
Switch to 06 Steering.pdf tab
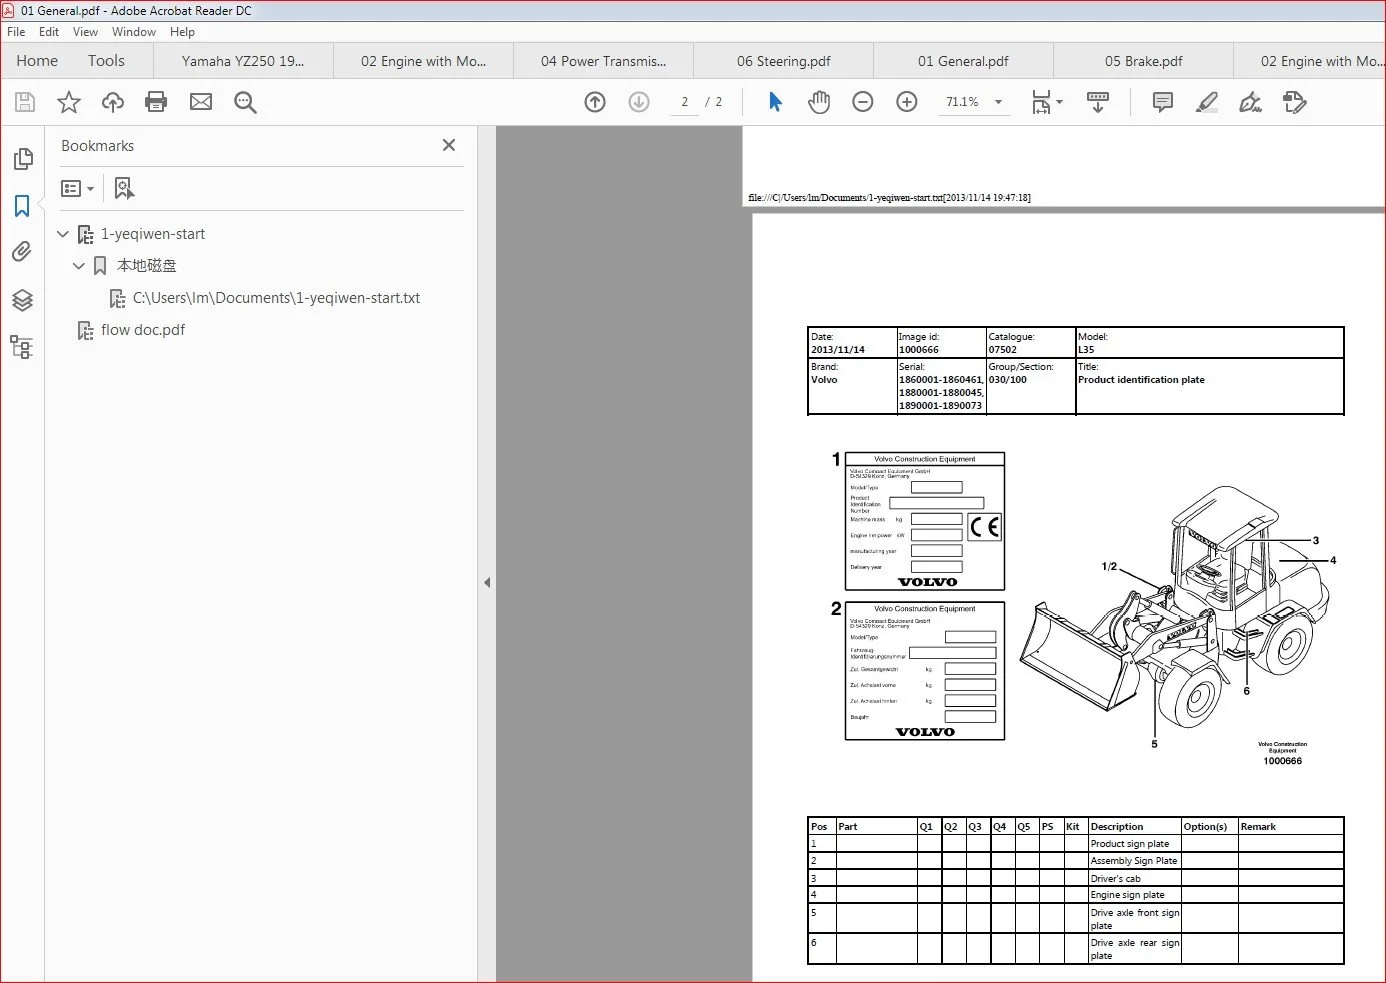783,61
